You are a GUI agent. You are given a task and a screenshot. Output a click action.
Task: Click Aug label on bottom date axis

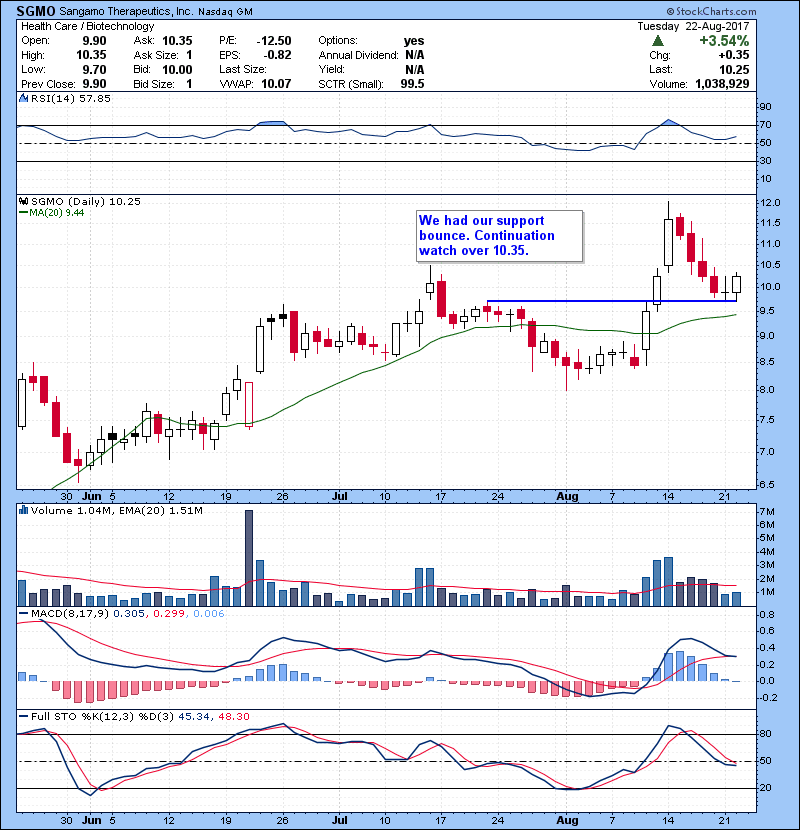tap(567, 820)
